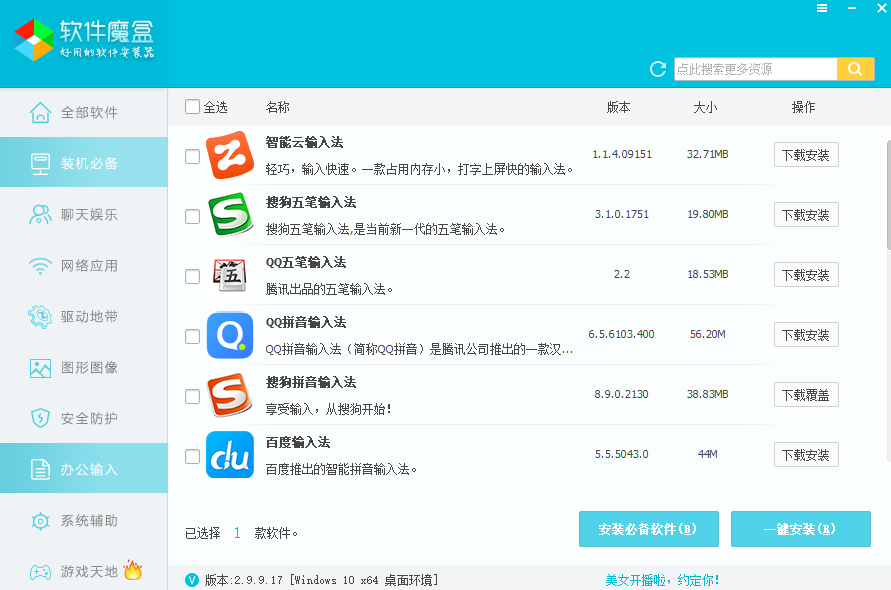Click the gear icon next to 驱动地带
891x590 pixels.
click(x=40, y=317)
